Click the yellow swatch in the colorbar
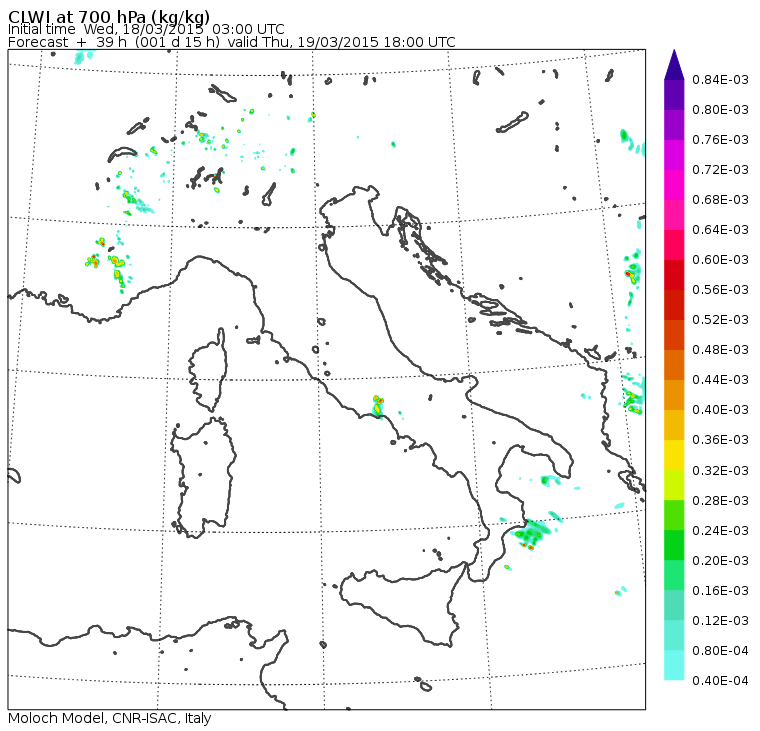The image size is (760, 731). coord(674,455)
